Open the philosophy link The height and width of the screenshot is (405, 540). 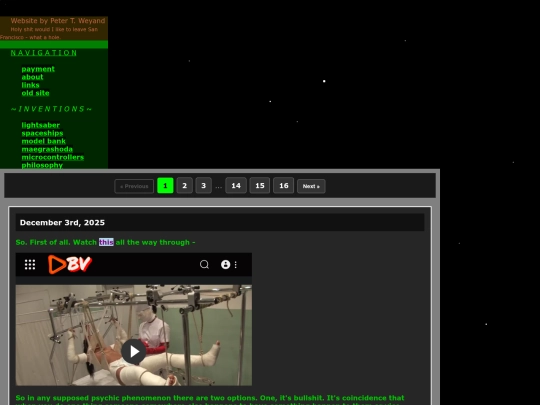pos(42,165)
